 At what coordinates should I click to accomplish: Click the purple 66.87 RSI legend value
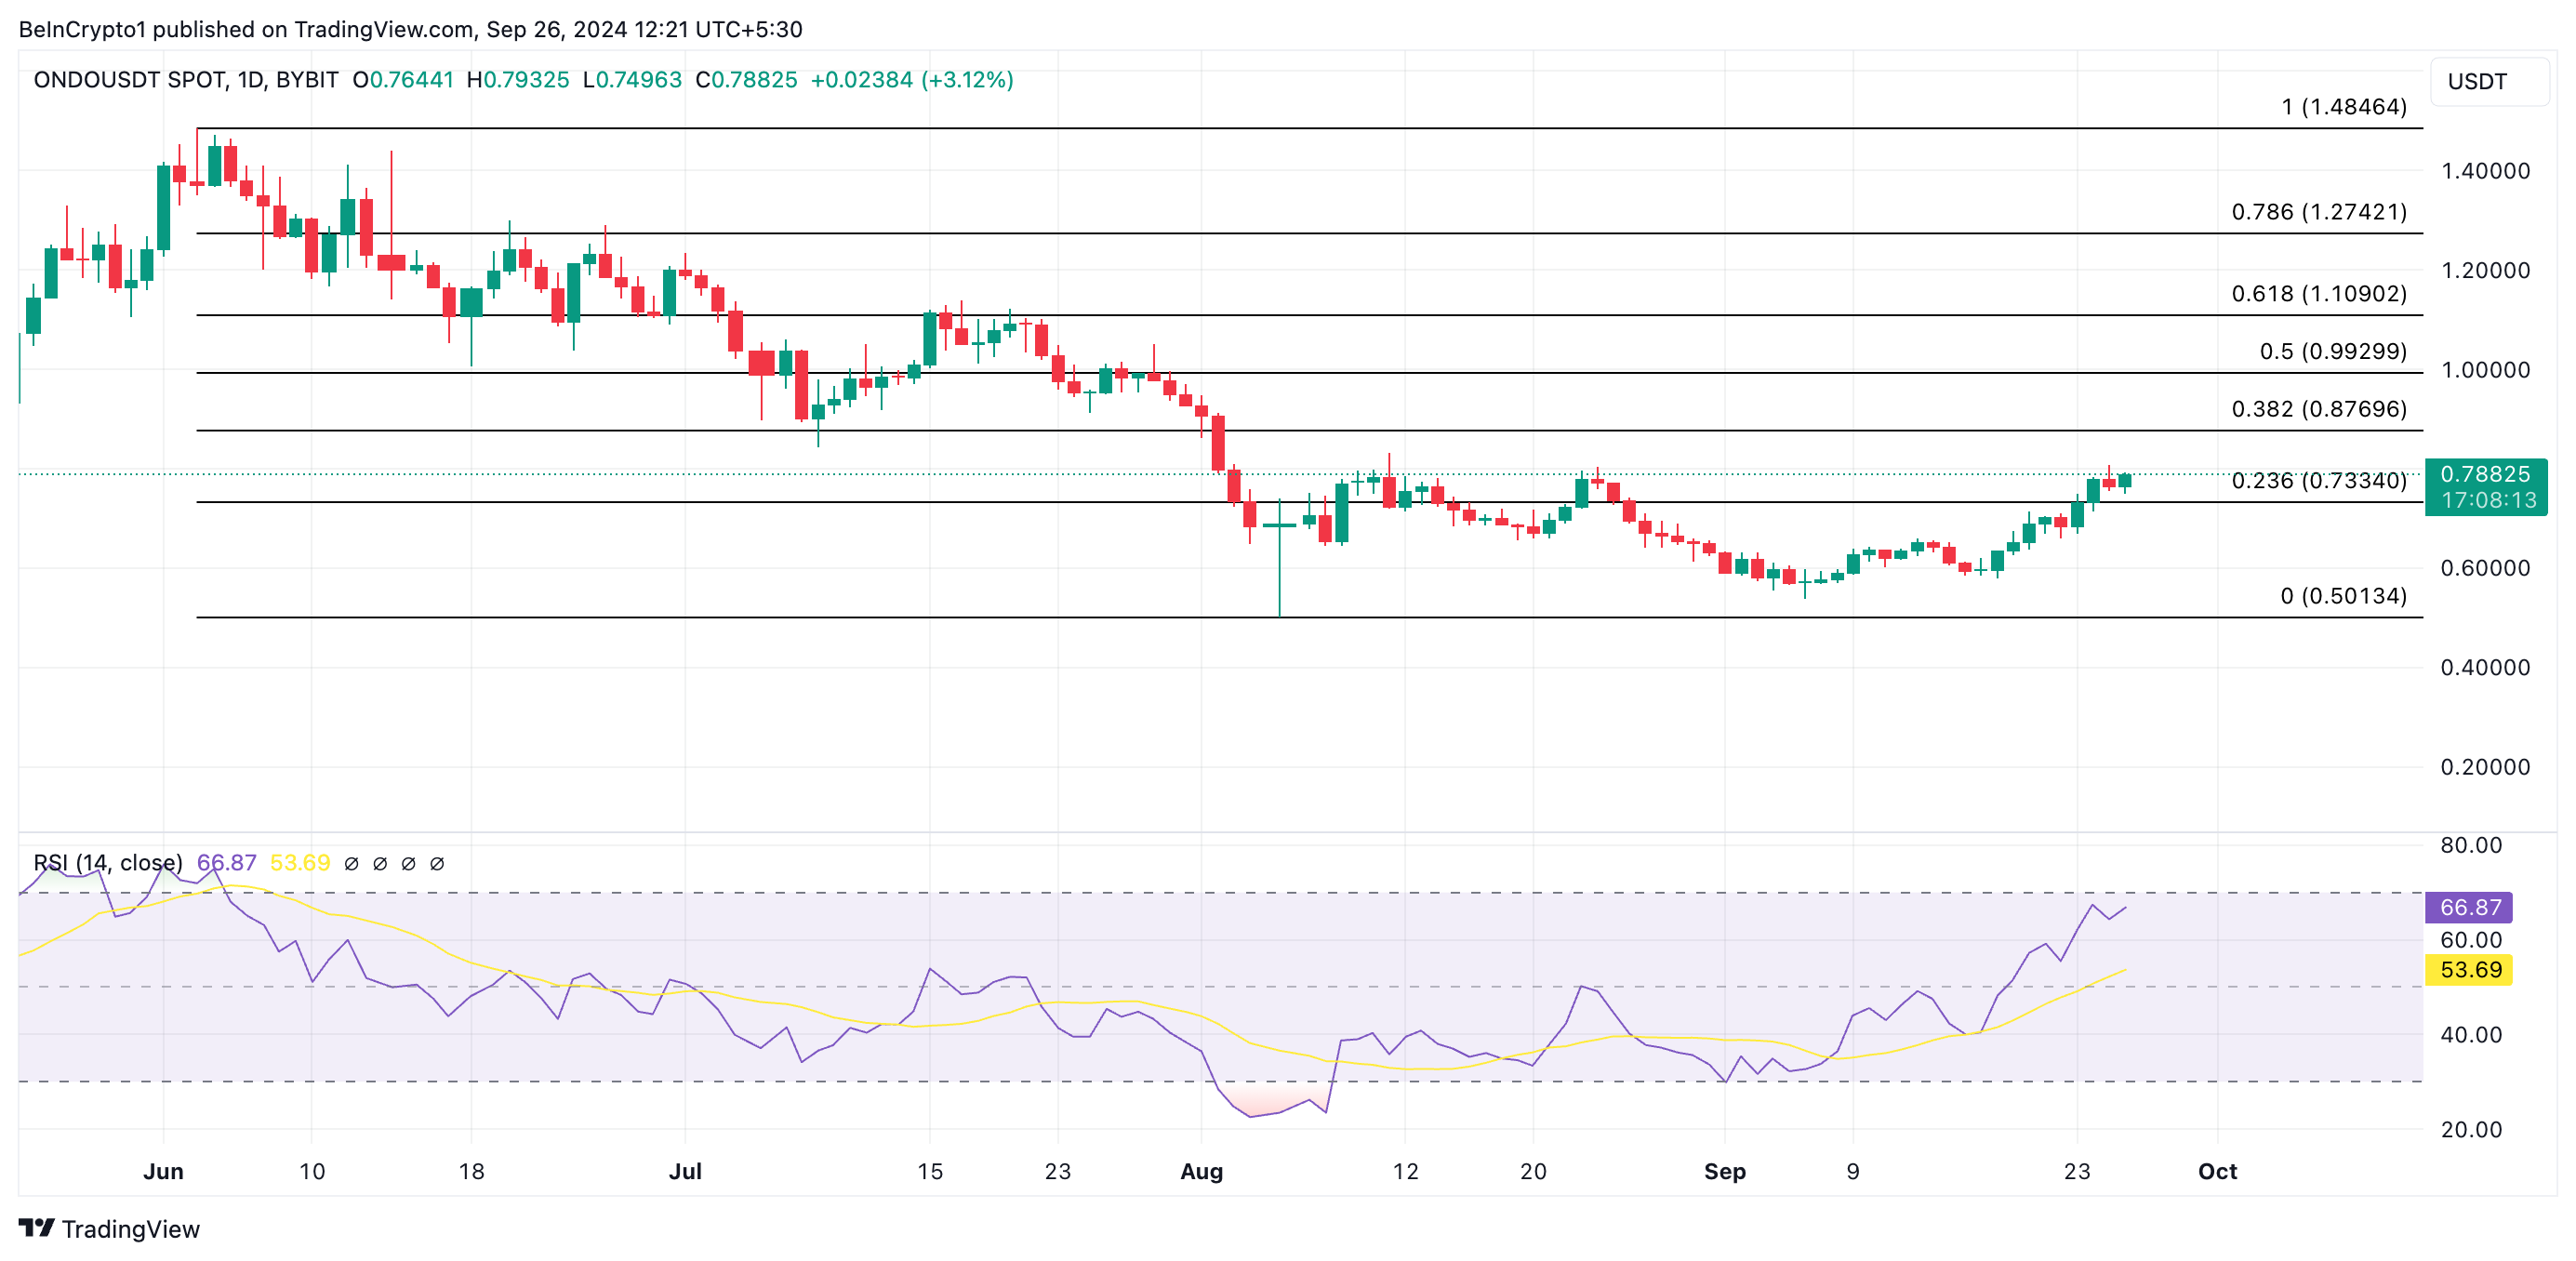(226, 862)
